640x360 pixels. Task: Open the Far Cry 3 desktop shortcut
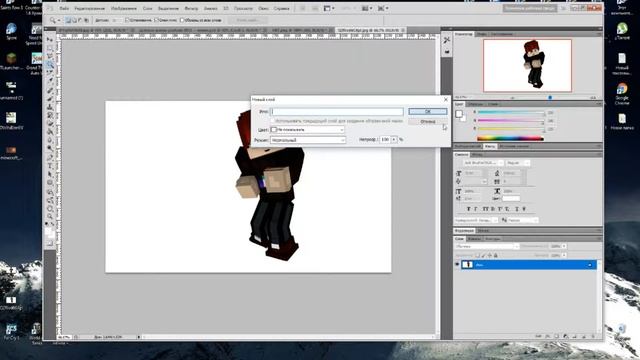click(11, 332)
